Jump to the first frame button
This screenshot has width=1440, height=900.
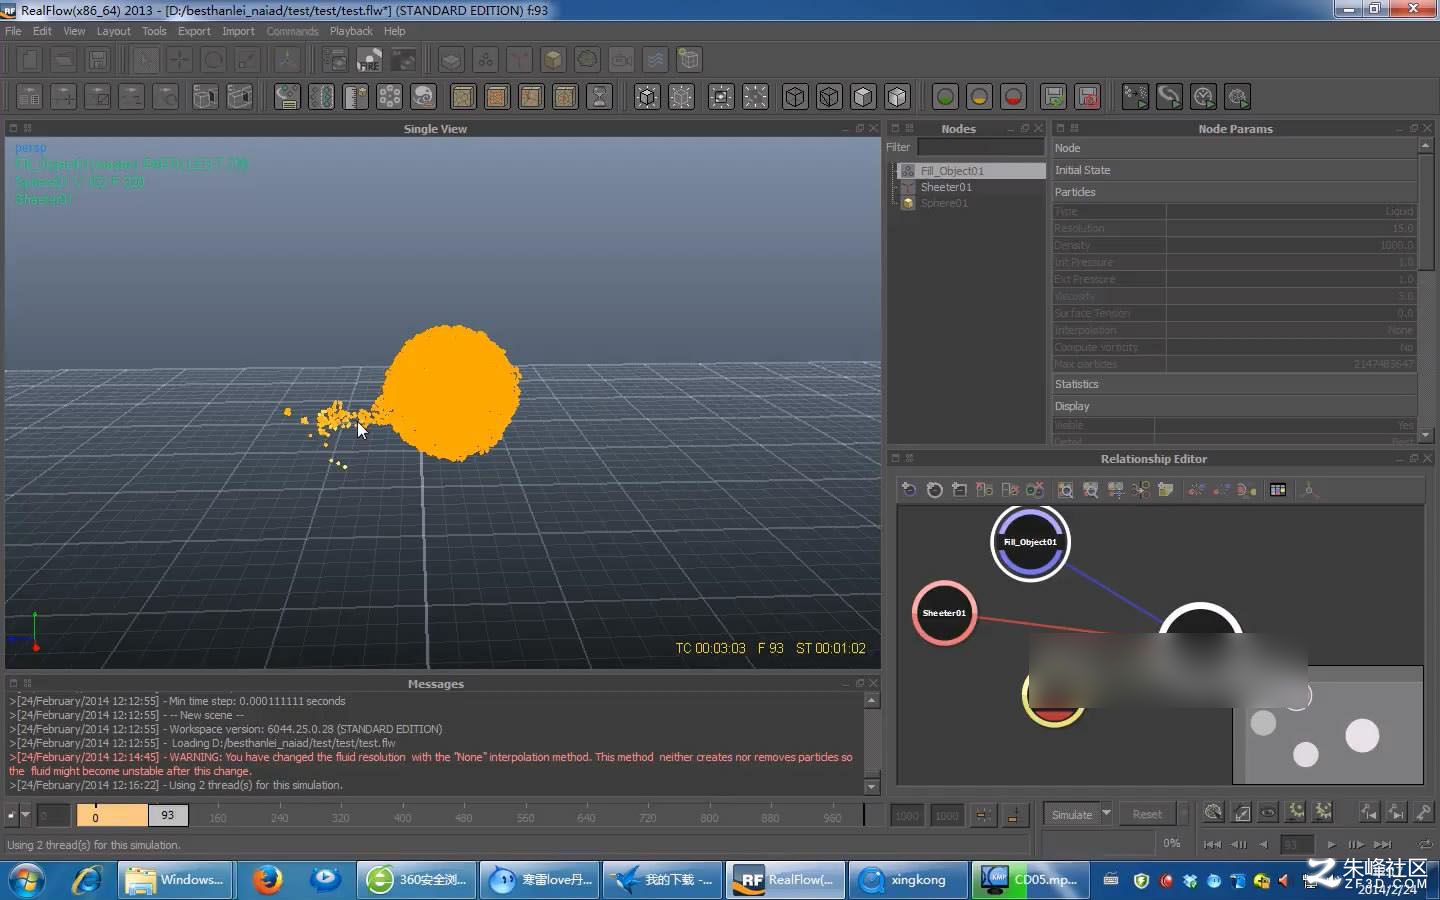(x=1212, y=844)
